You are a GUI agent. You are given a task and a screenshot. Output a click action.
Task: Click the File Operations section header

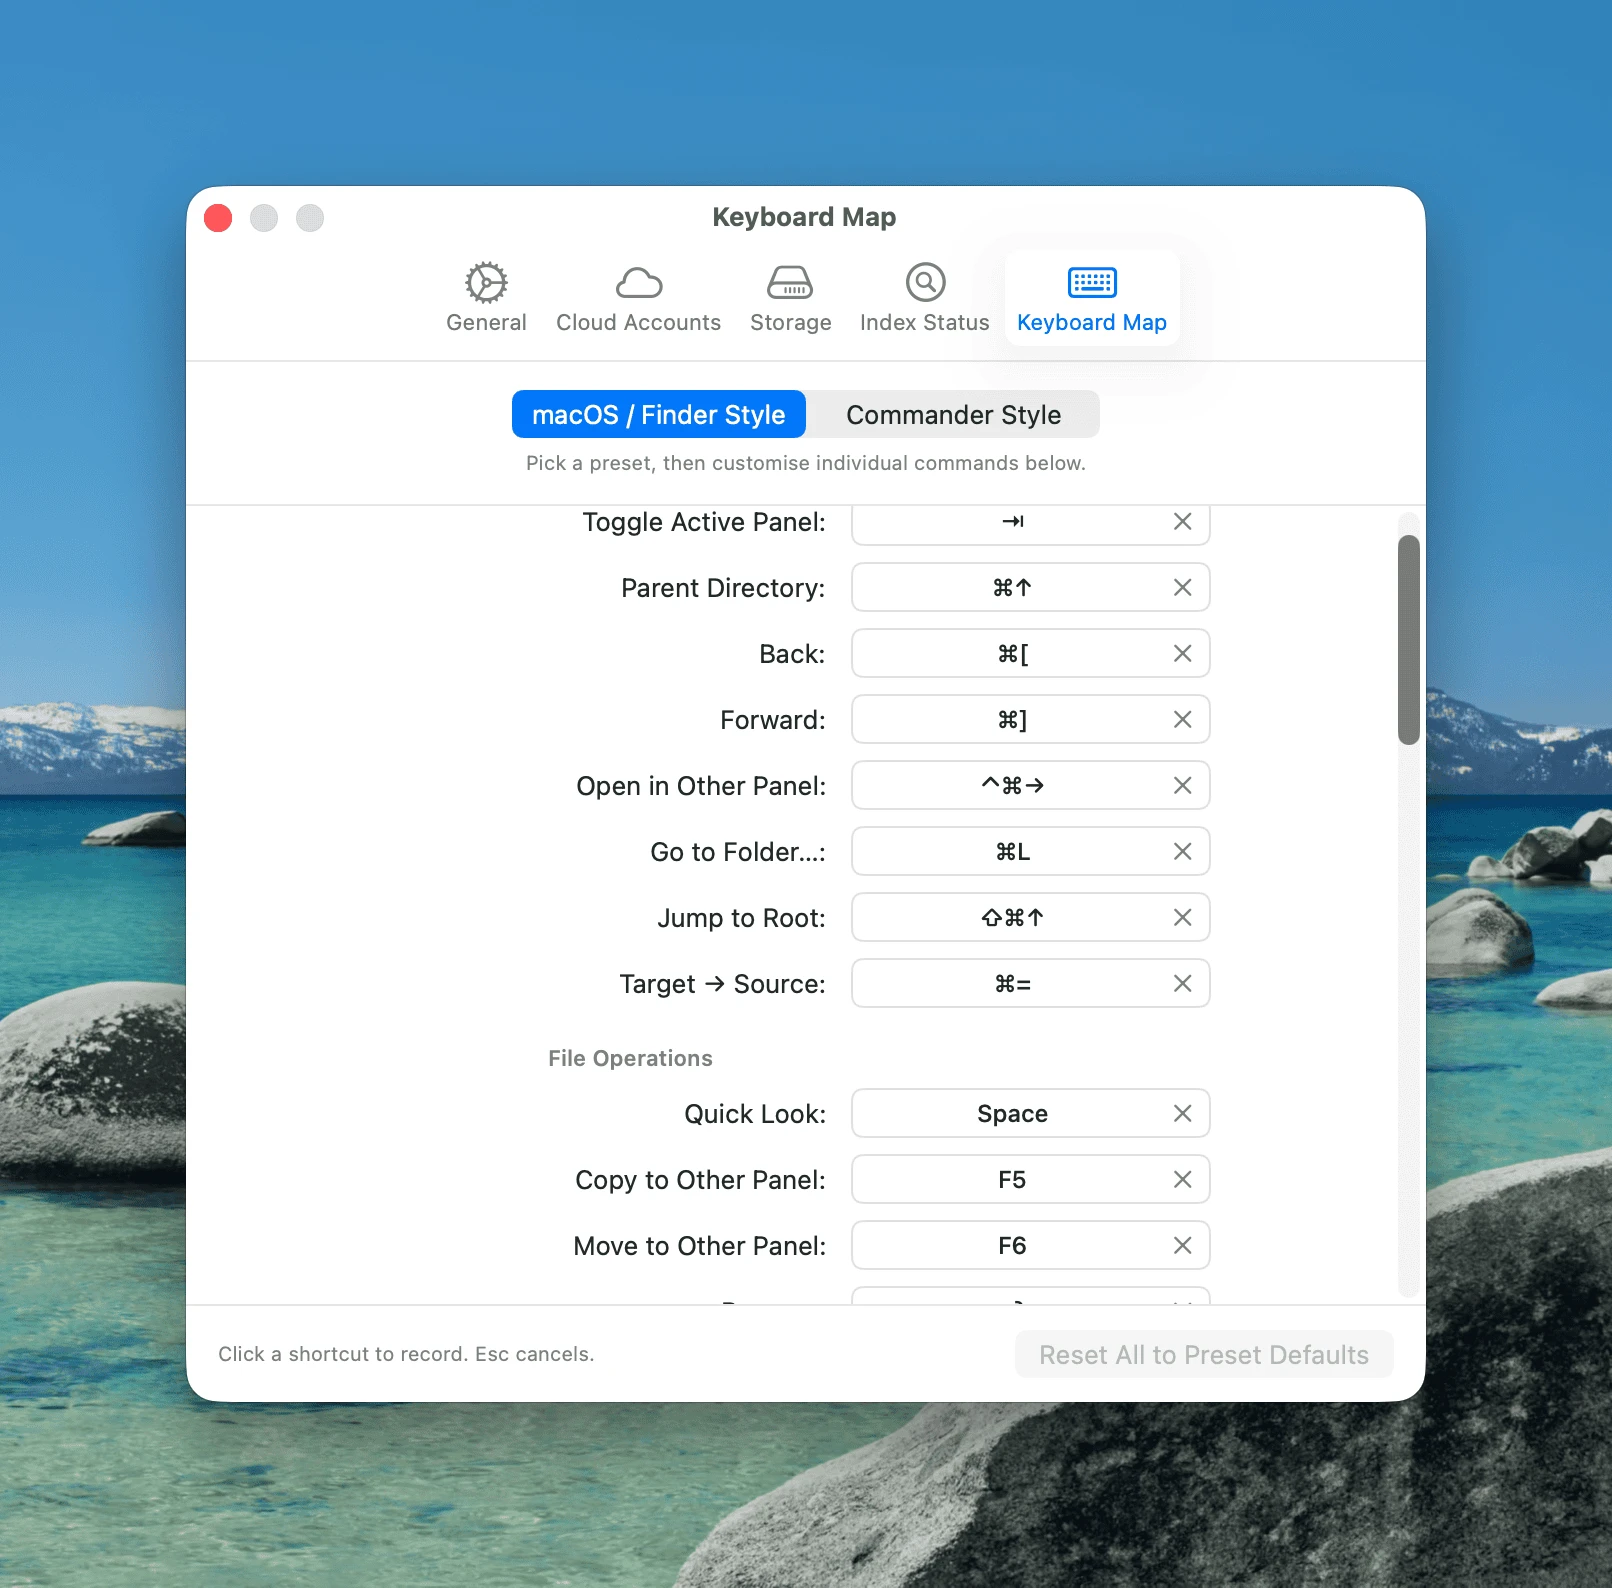[x=630, y=1058]
